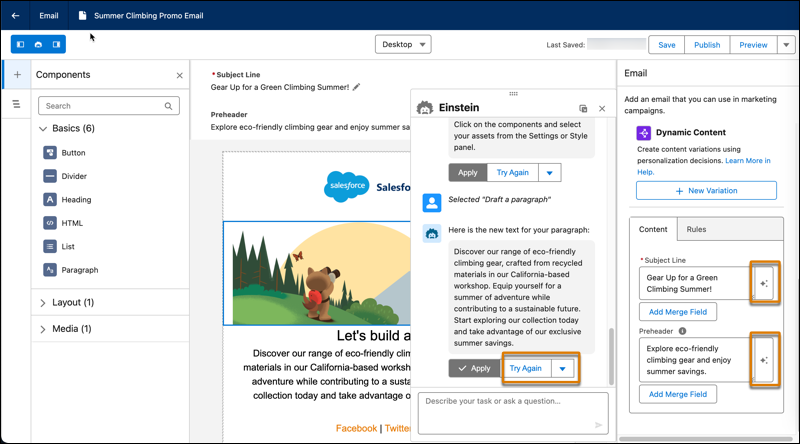
Task: Click Add Merge Field under Subject Line
Action: pos(678,312)
